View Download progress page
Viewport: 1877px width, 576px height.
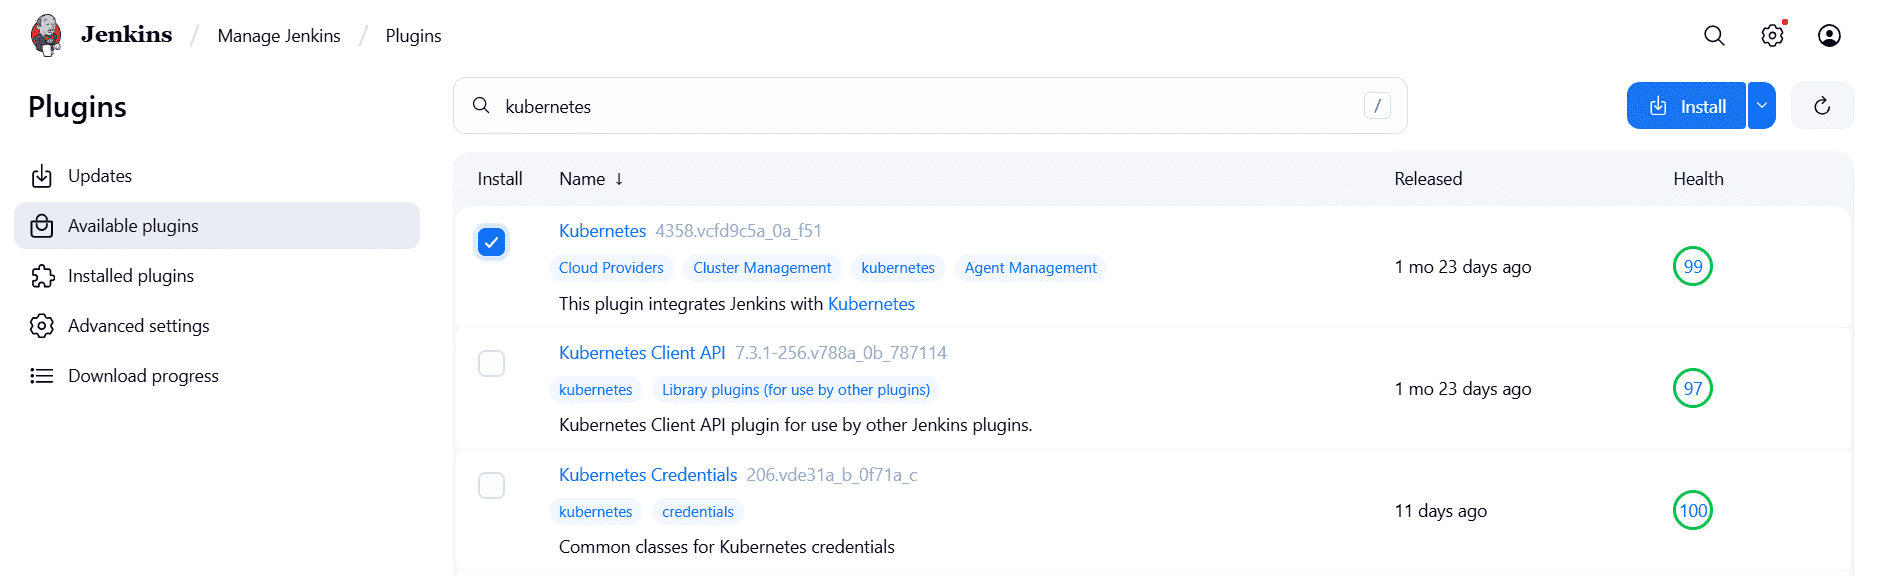tap(217, 376)
